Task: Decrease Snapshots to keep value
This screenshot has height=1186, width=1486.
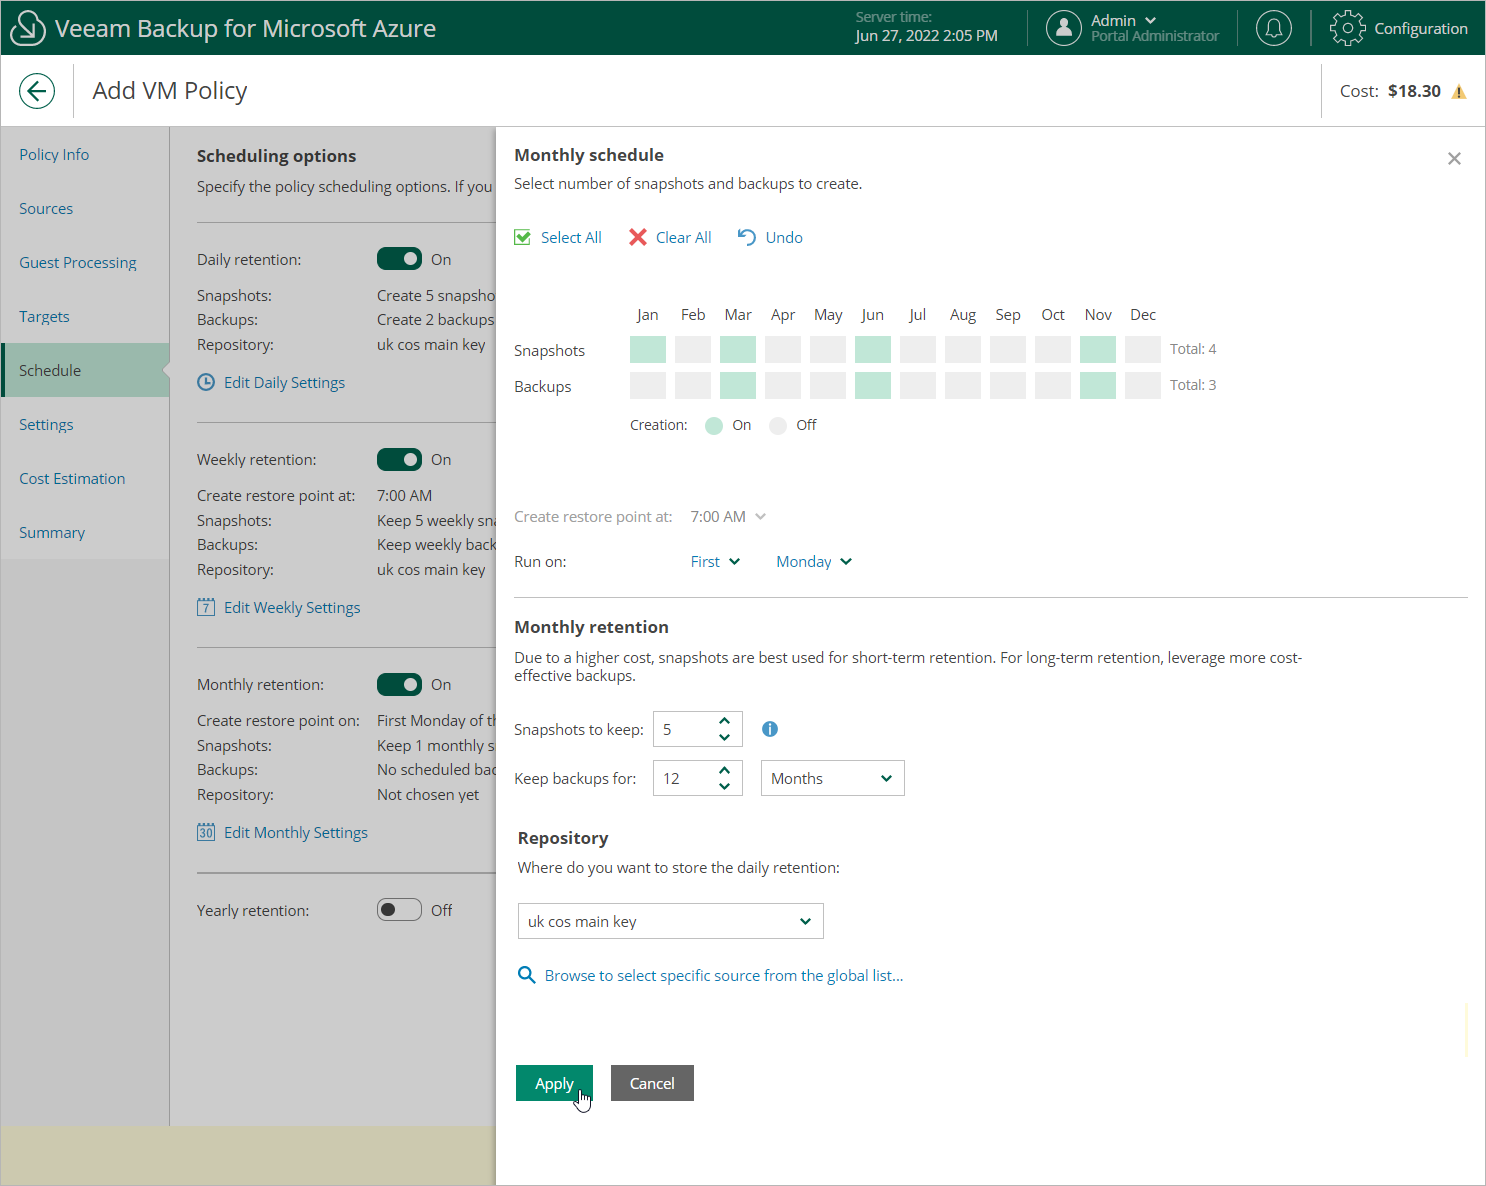Action: (725, 738)
